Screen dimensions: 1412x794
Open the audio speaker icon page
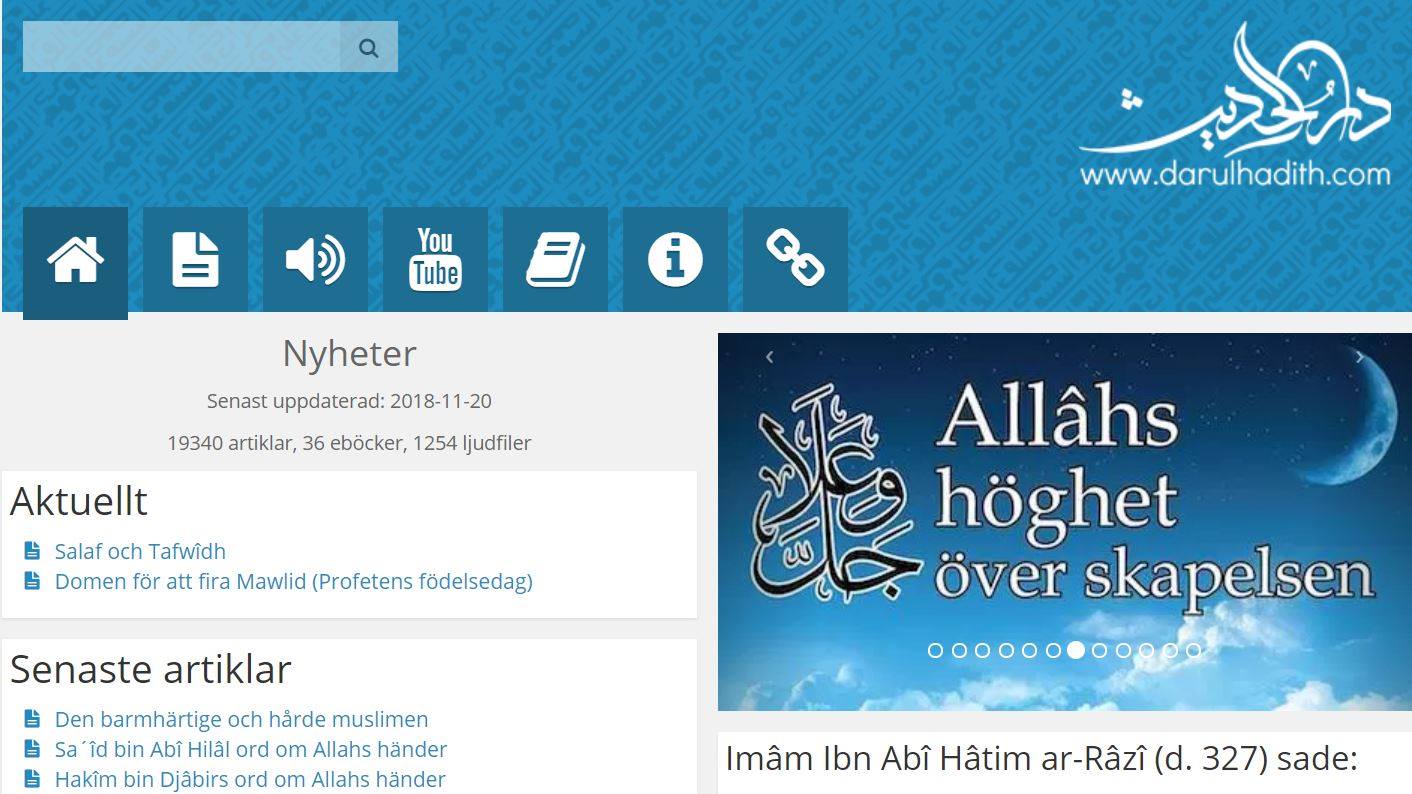tap(315, 260)
